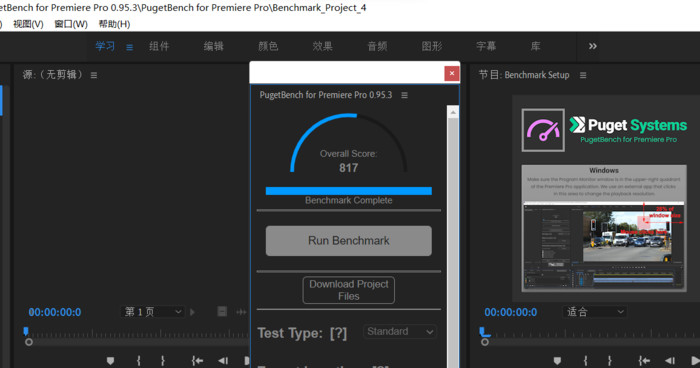Step back one frame in program monitor
Viewport: 700px width, 368px height.
(670, 360)
